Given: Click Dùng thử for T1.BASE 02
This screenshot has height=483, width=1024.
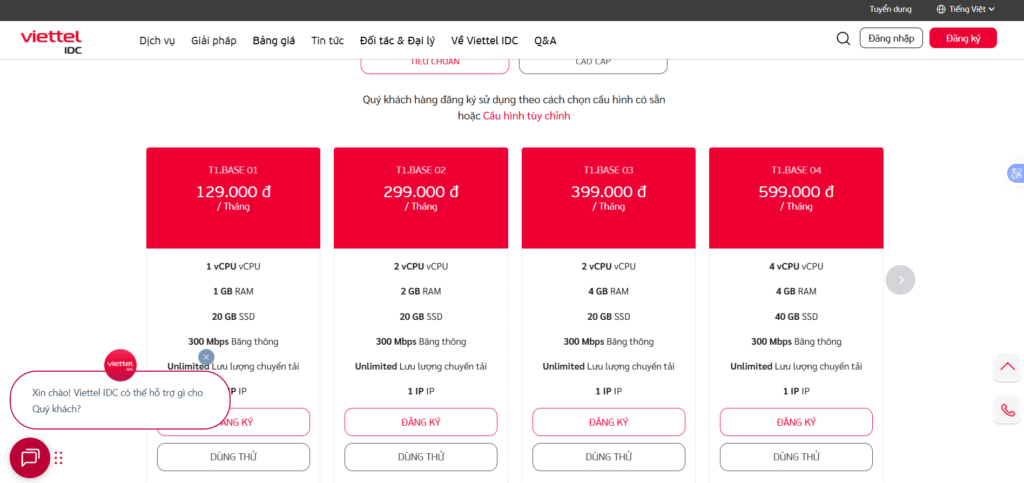Looking at the screenshot, I should (x=421, y=457).
